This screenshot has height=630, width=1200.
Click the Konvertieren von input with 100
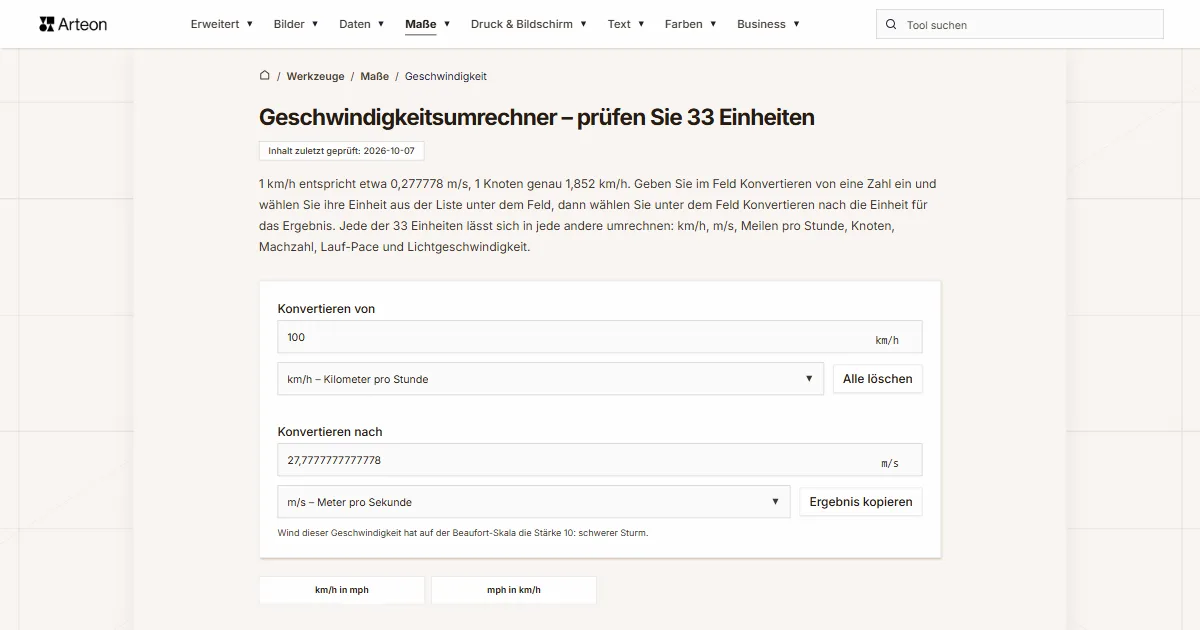coord(600,337)
